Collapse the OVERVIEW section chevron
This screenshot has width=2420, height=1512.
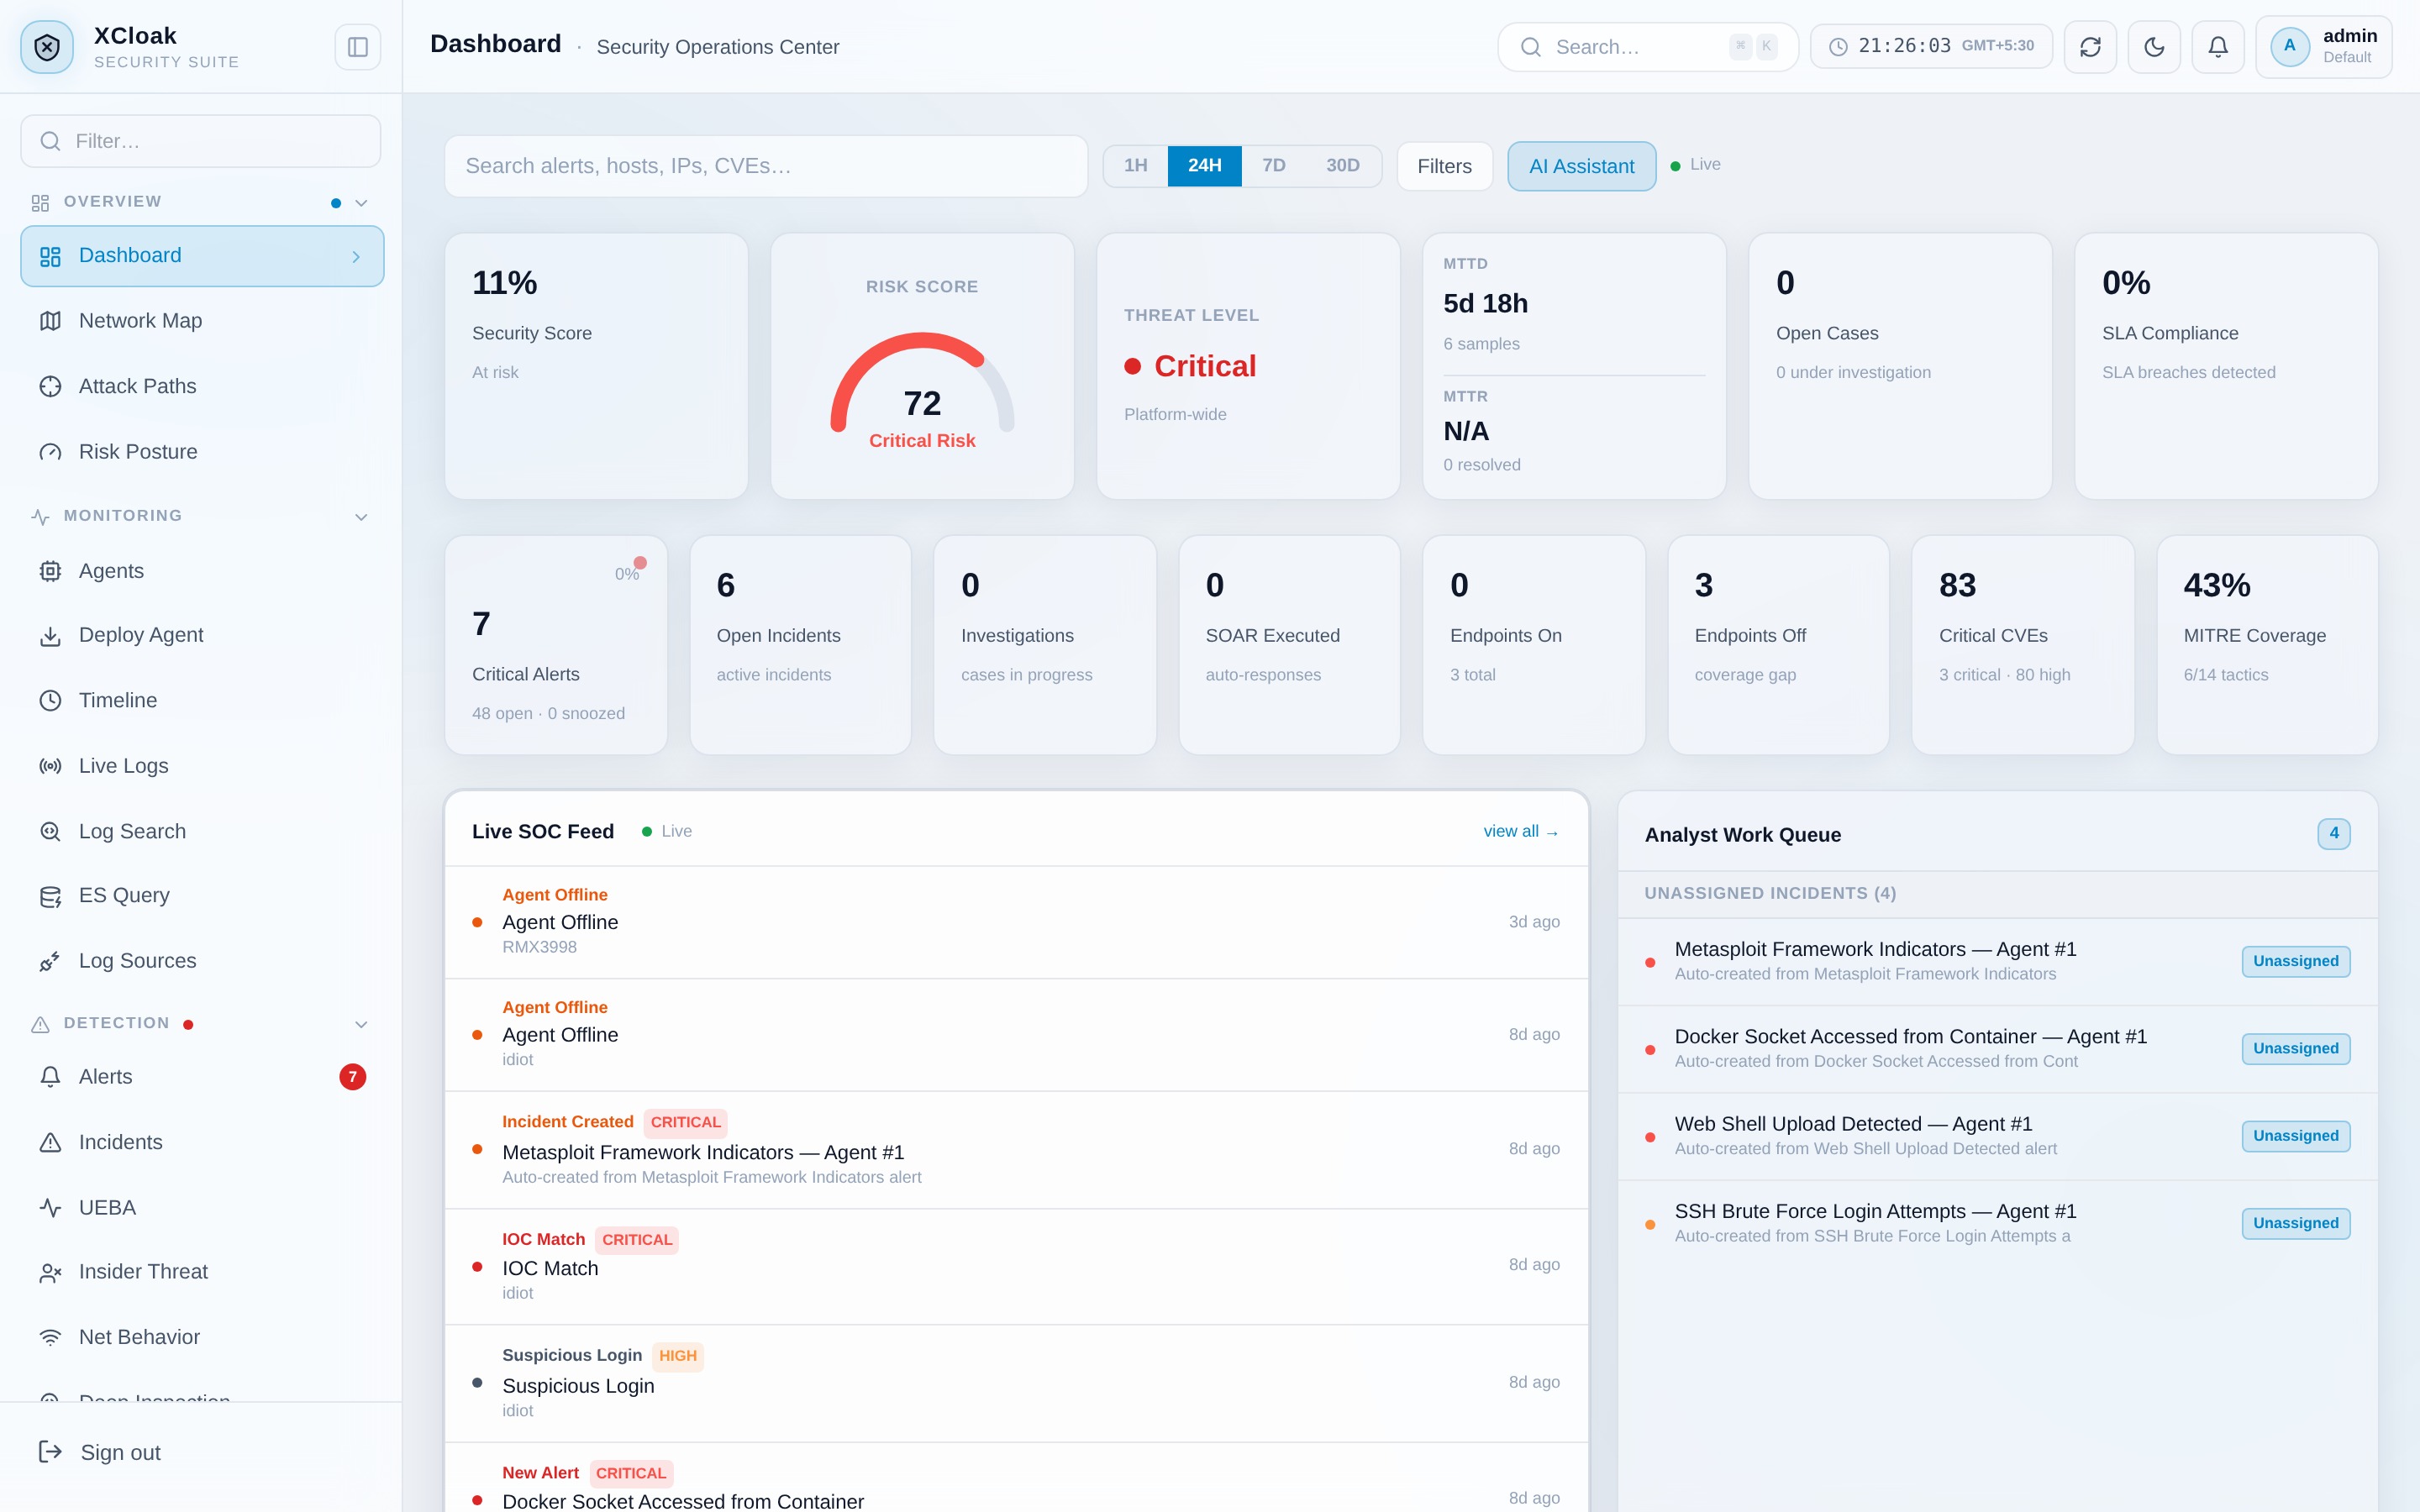362,203
